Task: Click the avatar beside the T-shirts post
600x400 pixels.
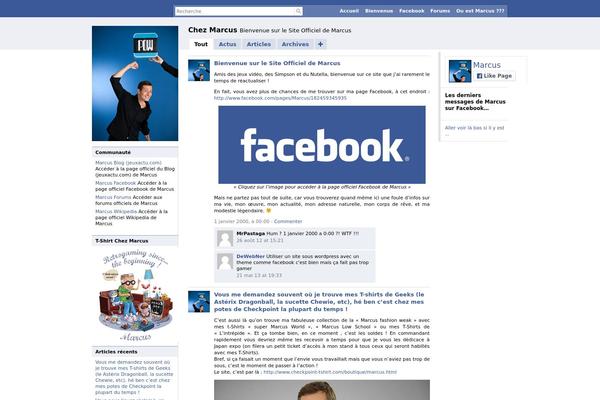Action: coord(199,302)
